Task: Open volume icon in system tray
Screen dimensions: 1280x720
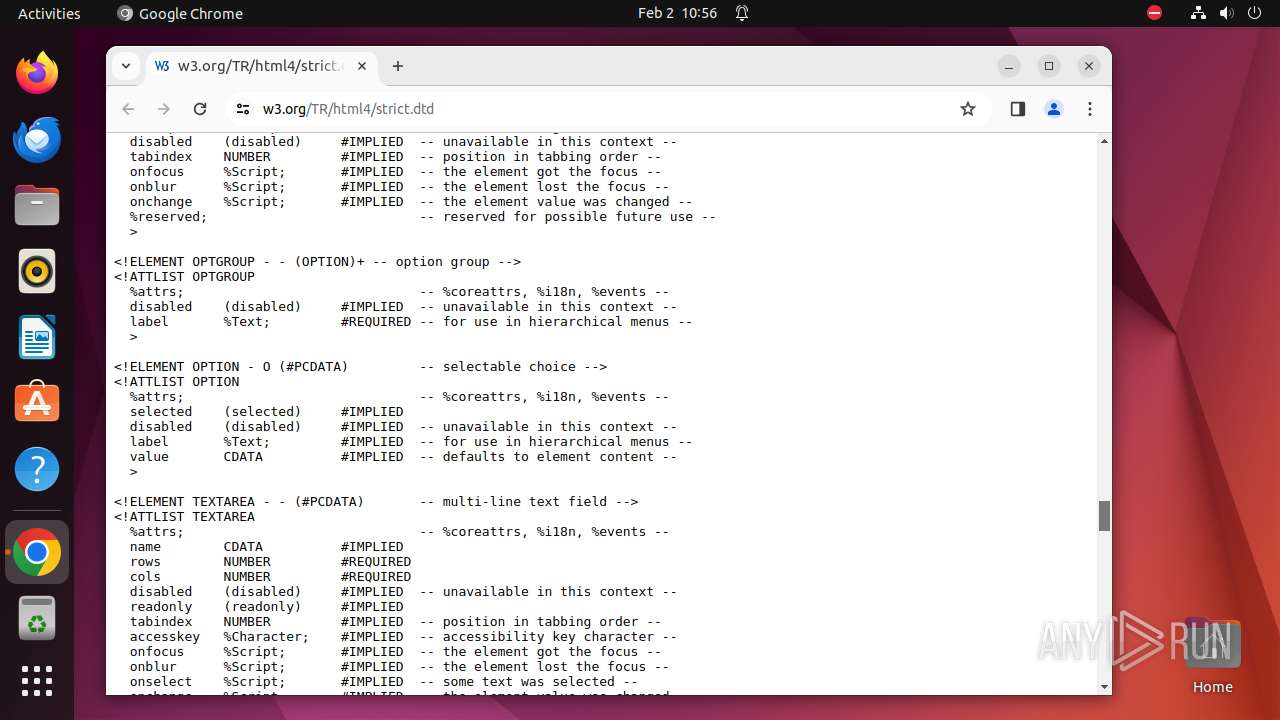Action: point(1226,13)
